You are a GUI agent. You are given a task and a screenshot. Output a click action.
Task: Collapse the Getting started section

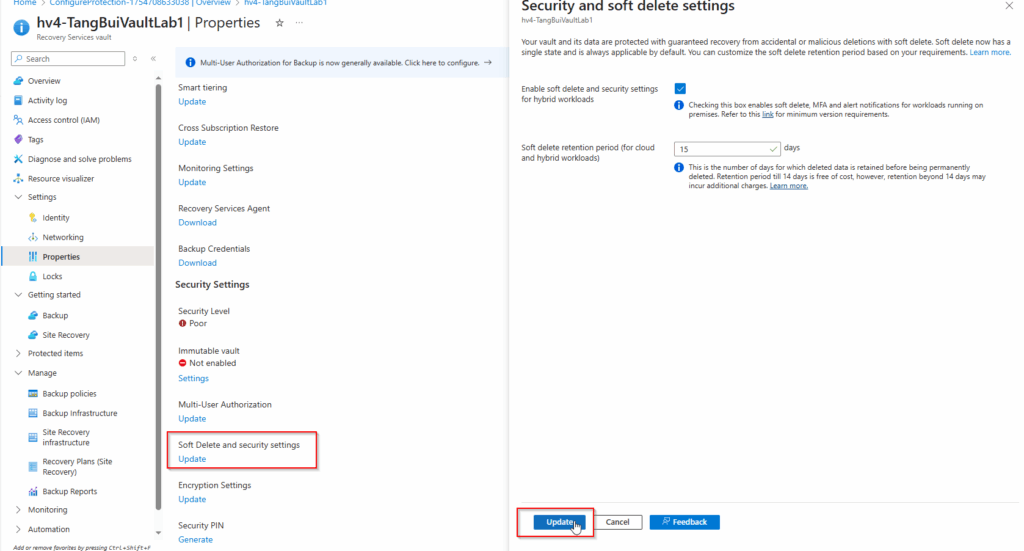point(18,295)
